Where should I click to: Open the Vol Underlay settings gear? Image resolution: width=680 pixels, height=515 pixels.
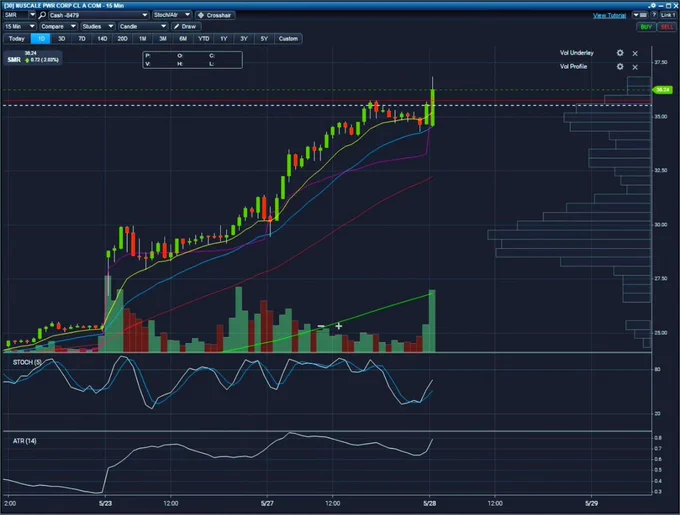point(620,53)
